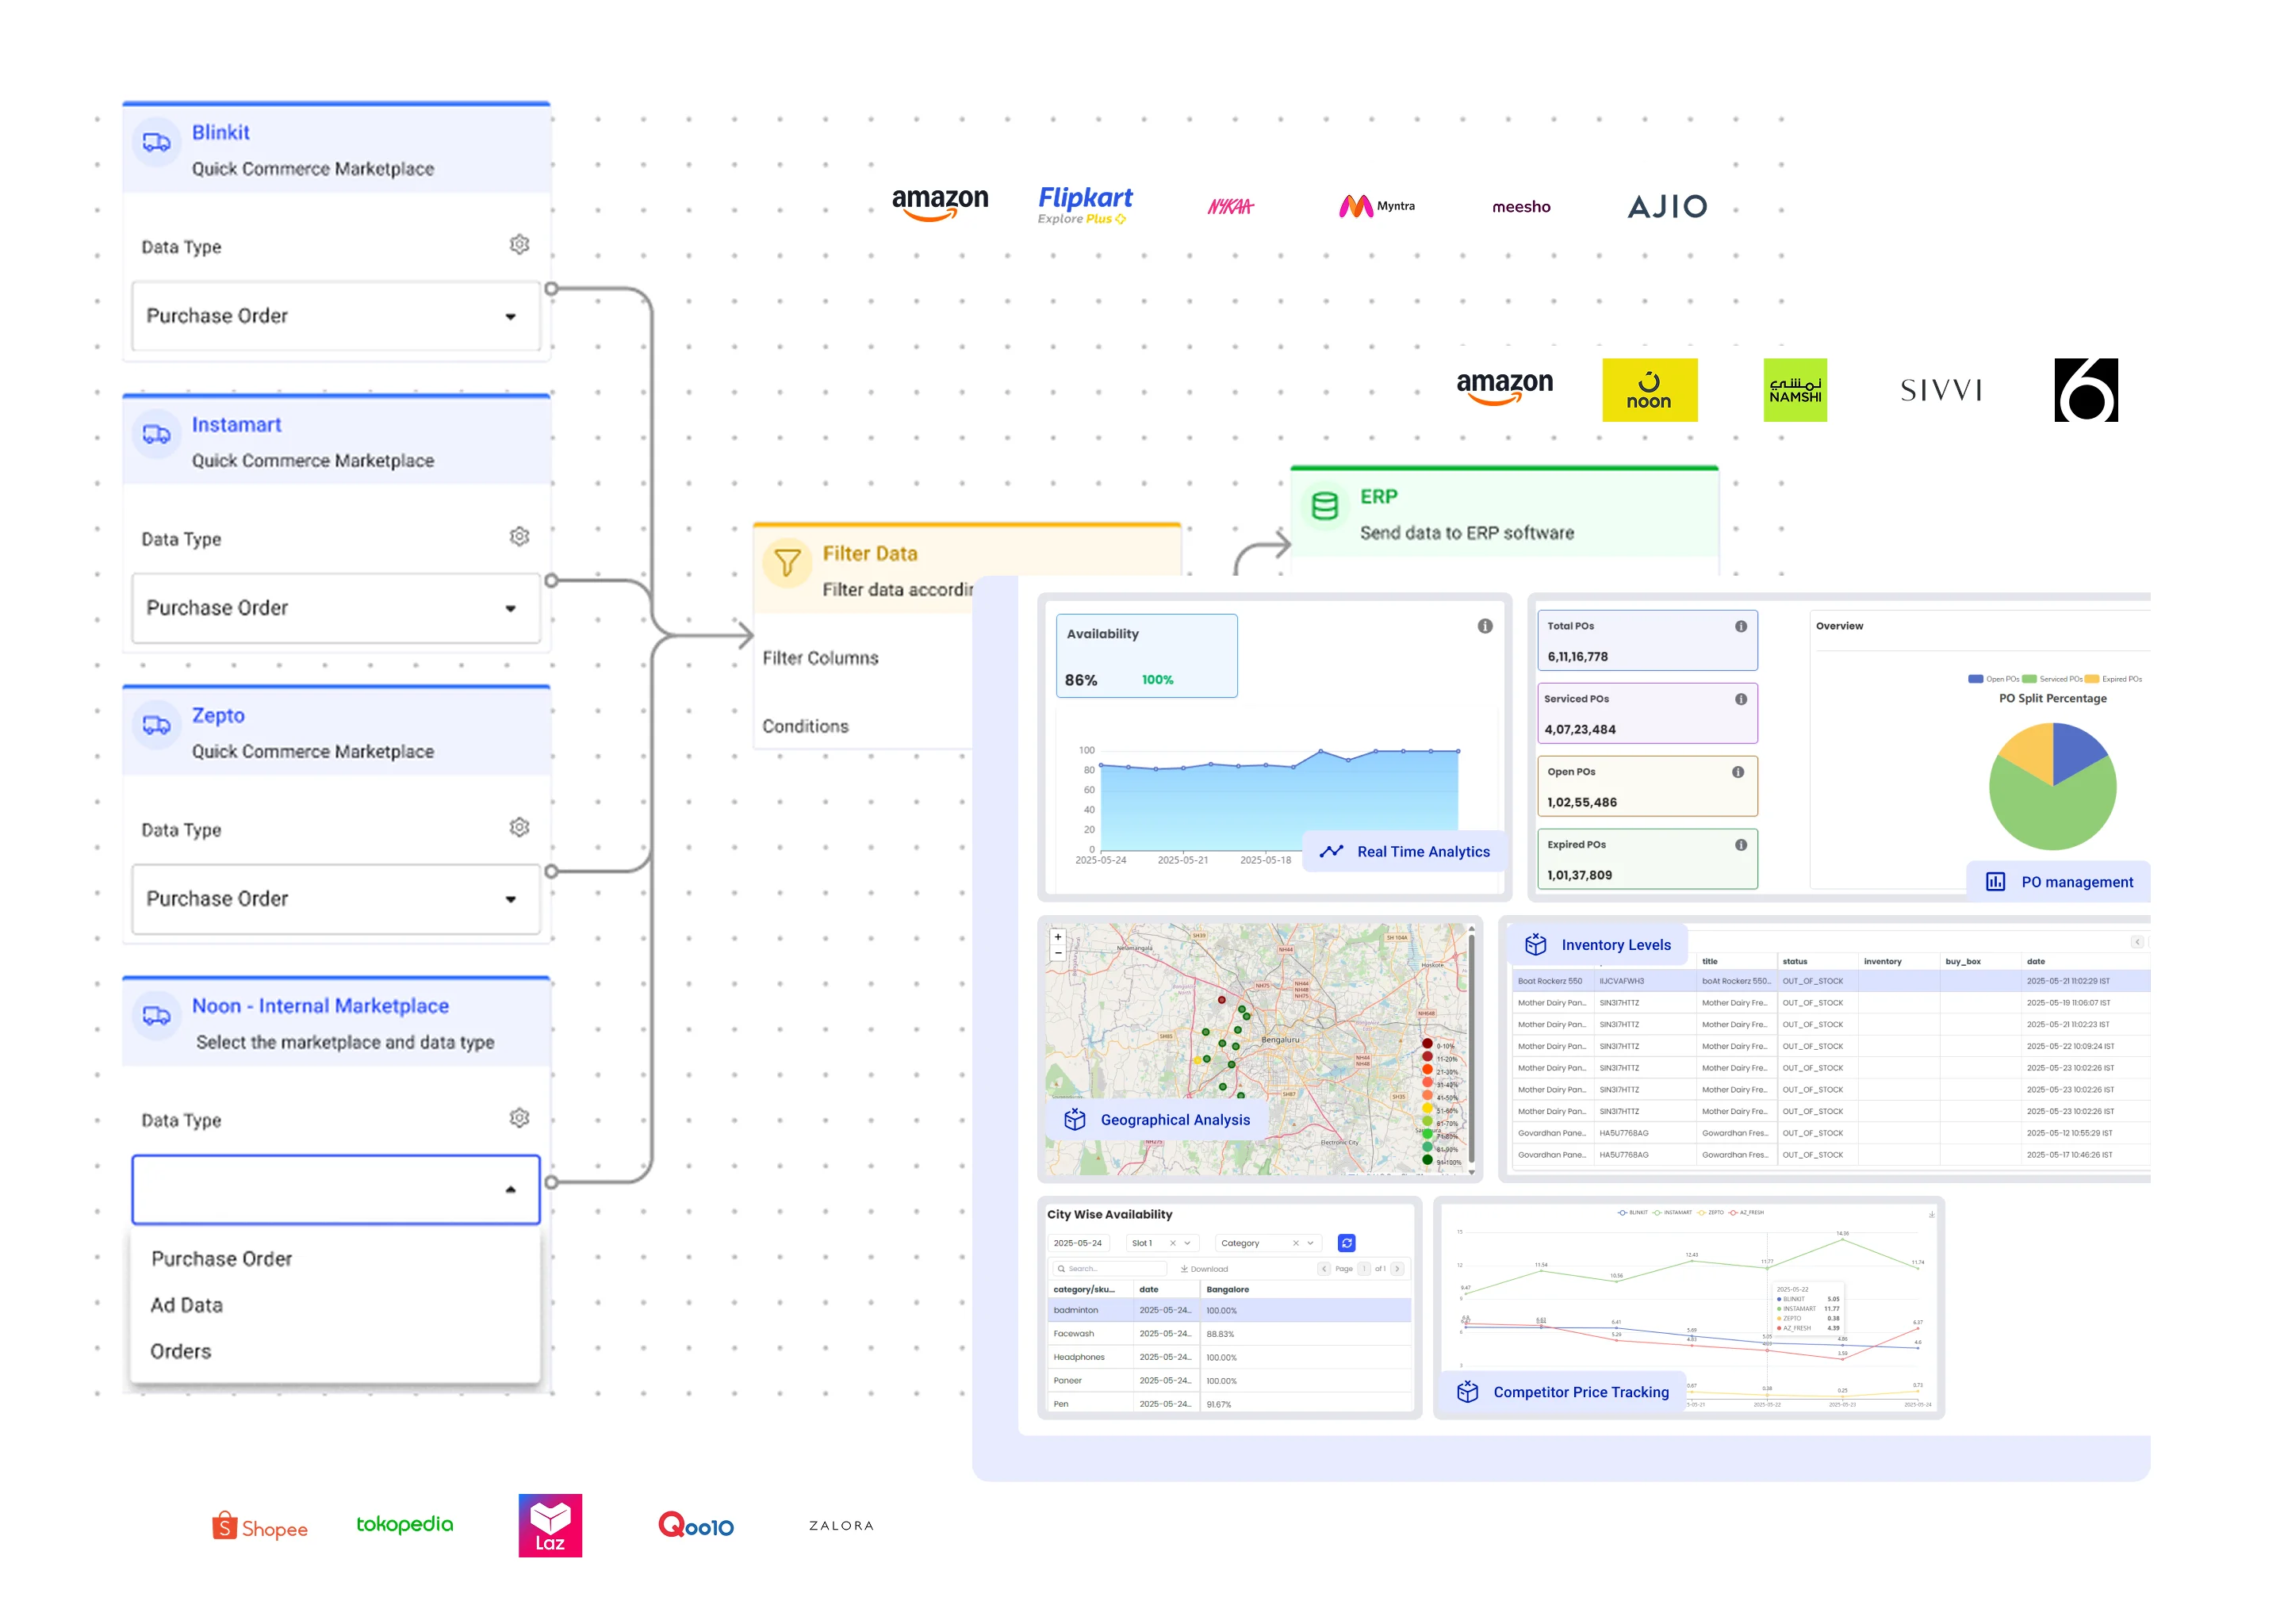Click the Shopee logo
The width and height of the screenshot is (2284, 1624).
point(260,1527)
